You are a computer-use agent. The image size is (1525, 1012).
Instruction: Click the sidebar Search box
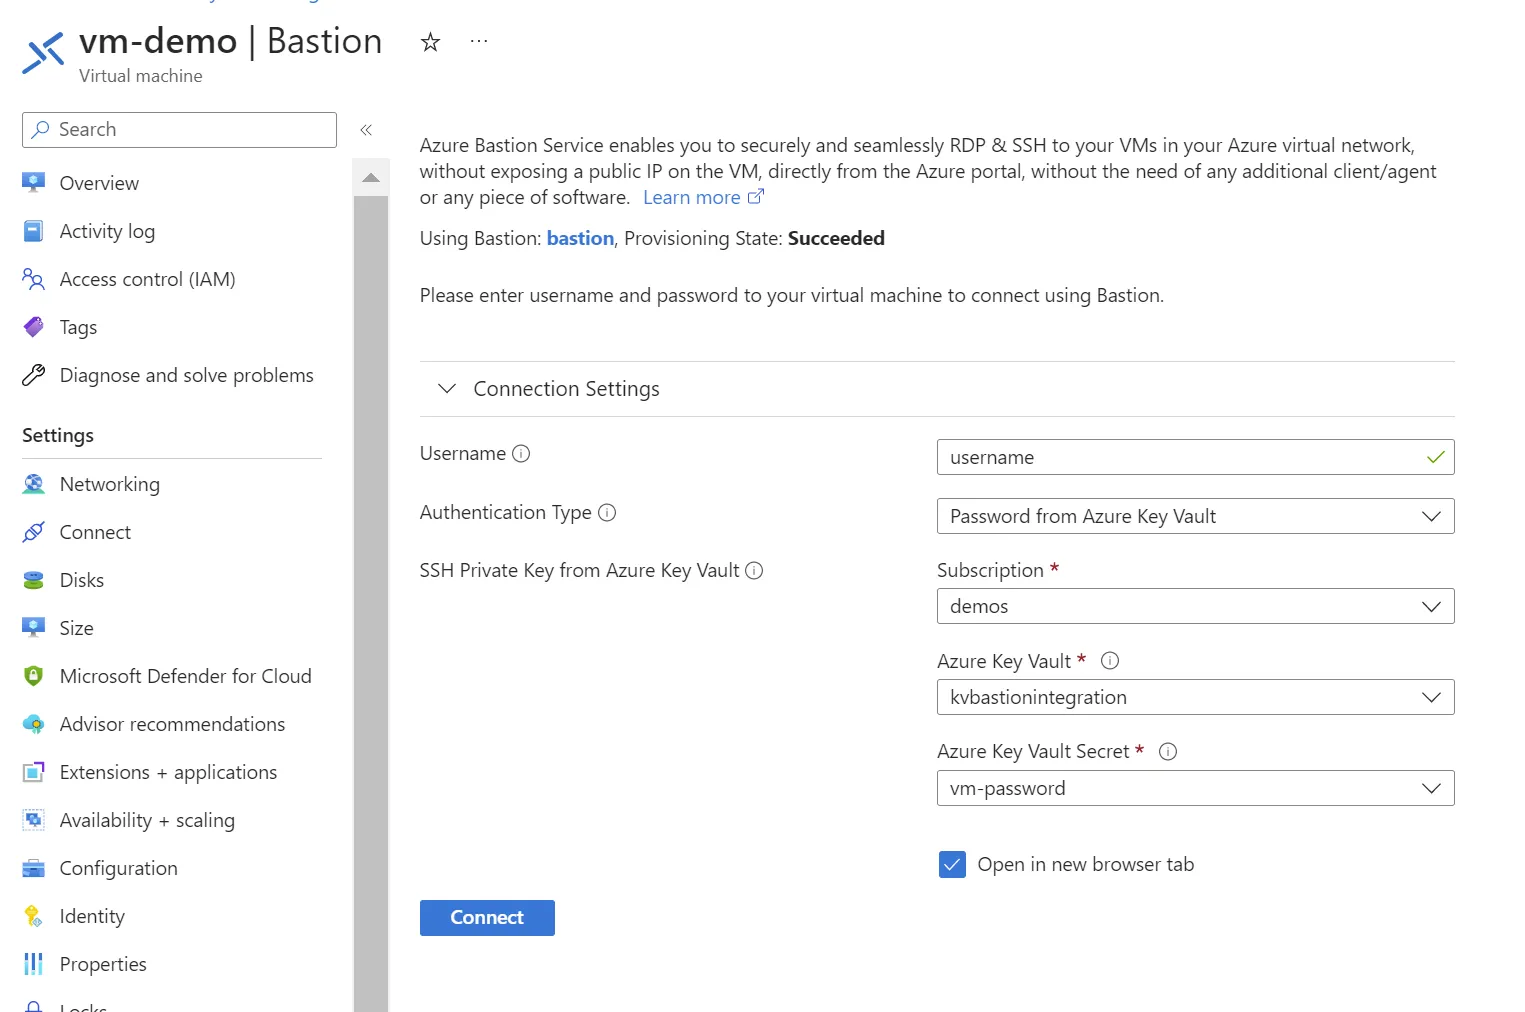[x=179, y=130]
